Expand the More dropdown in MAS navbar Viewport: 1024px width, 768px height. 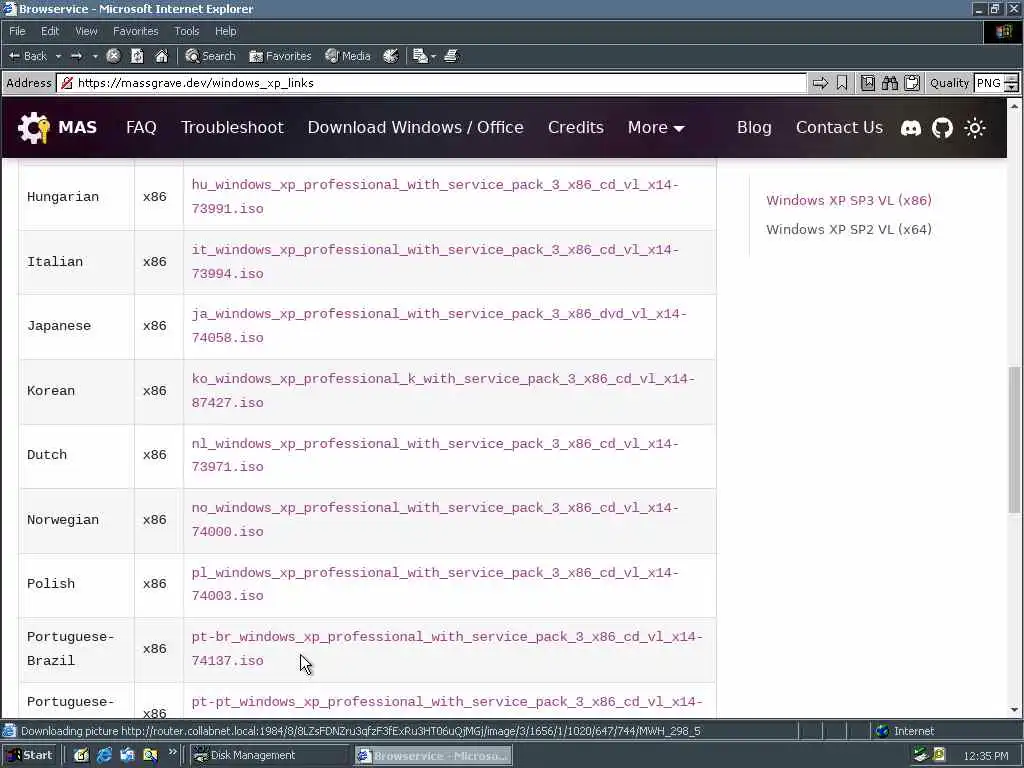coord(656,127)
